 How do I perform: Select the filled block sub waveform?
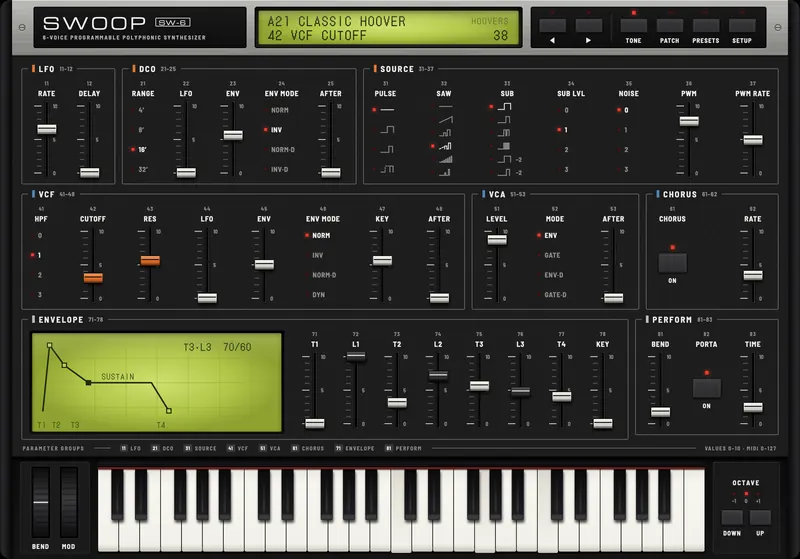pyautogui.click(x=504, y=146)
